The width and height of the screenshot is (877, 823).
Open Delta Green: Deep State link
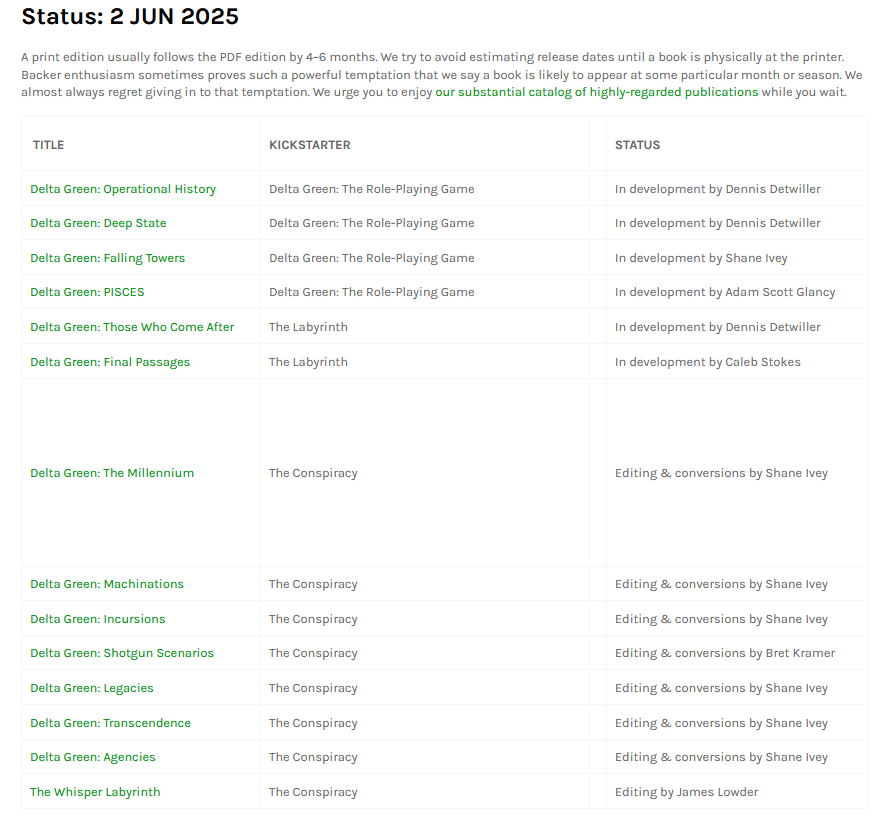(x=98, y=223)
